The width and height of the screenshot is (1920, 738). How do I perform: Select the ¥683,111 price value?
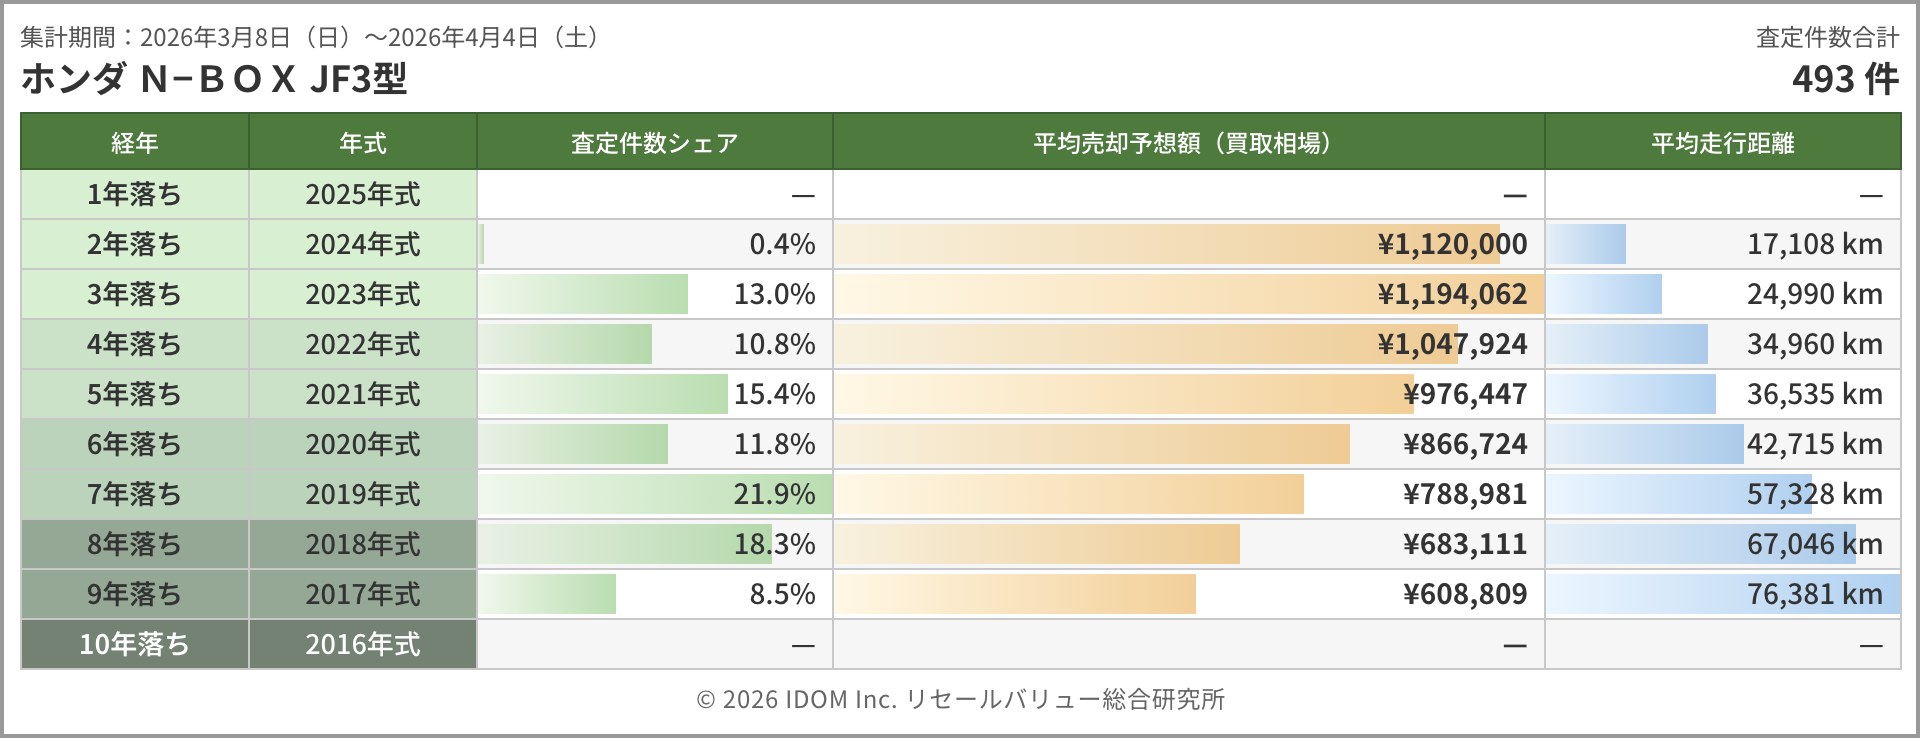point(1465,544)
